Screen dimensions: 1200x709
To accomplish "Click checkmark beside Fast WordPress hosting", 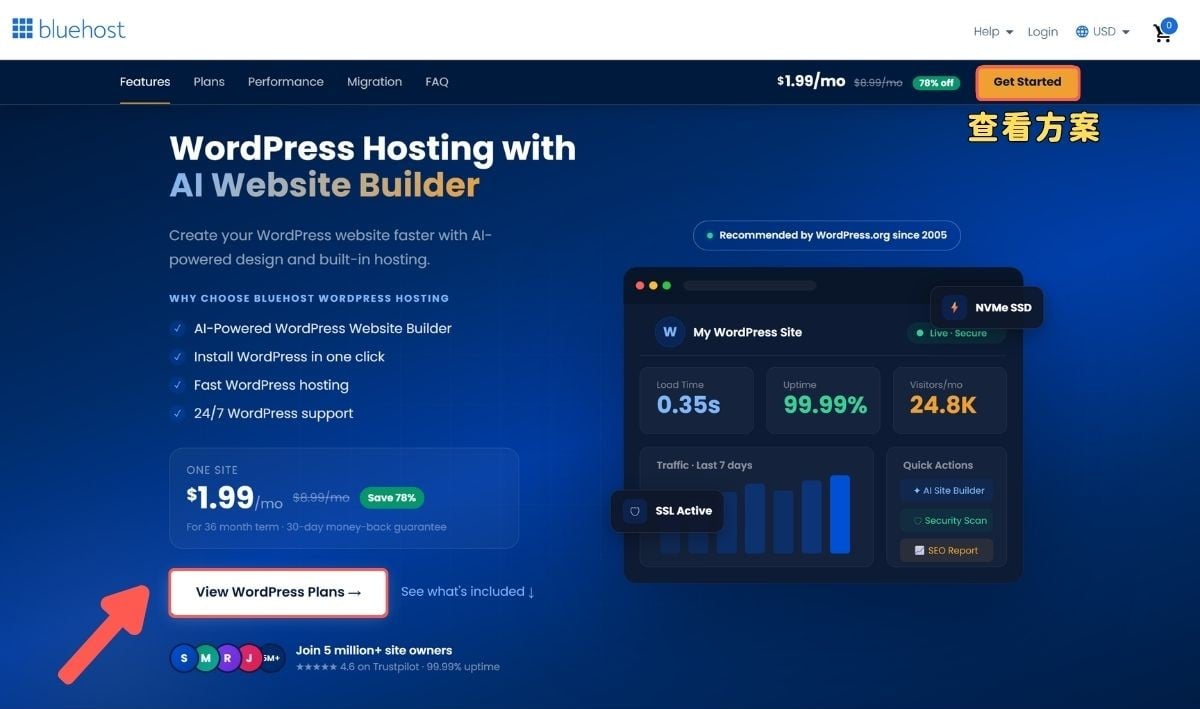I will 177,385.
